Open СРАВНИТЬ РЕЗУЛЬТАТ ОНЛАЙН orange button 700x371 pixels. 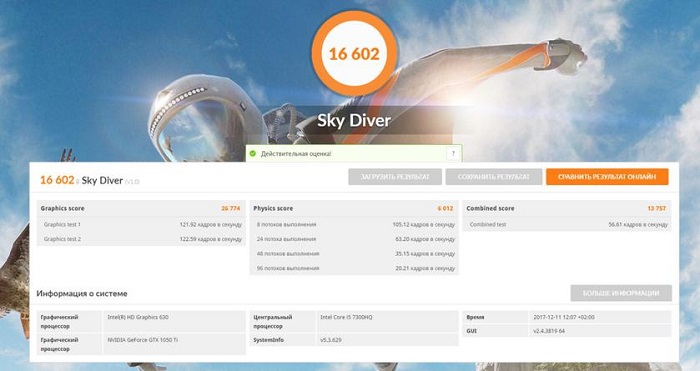pos(607,177)
